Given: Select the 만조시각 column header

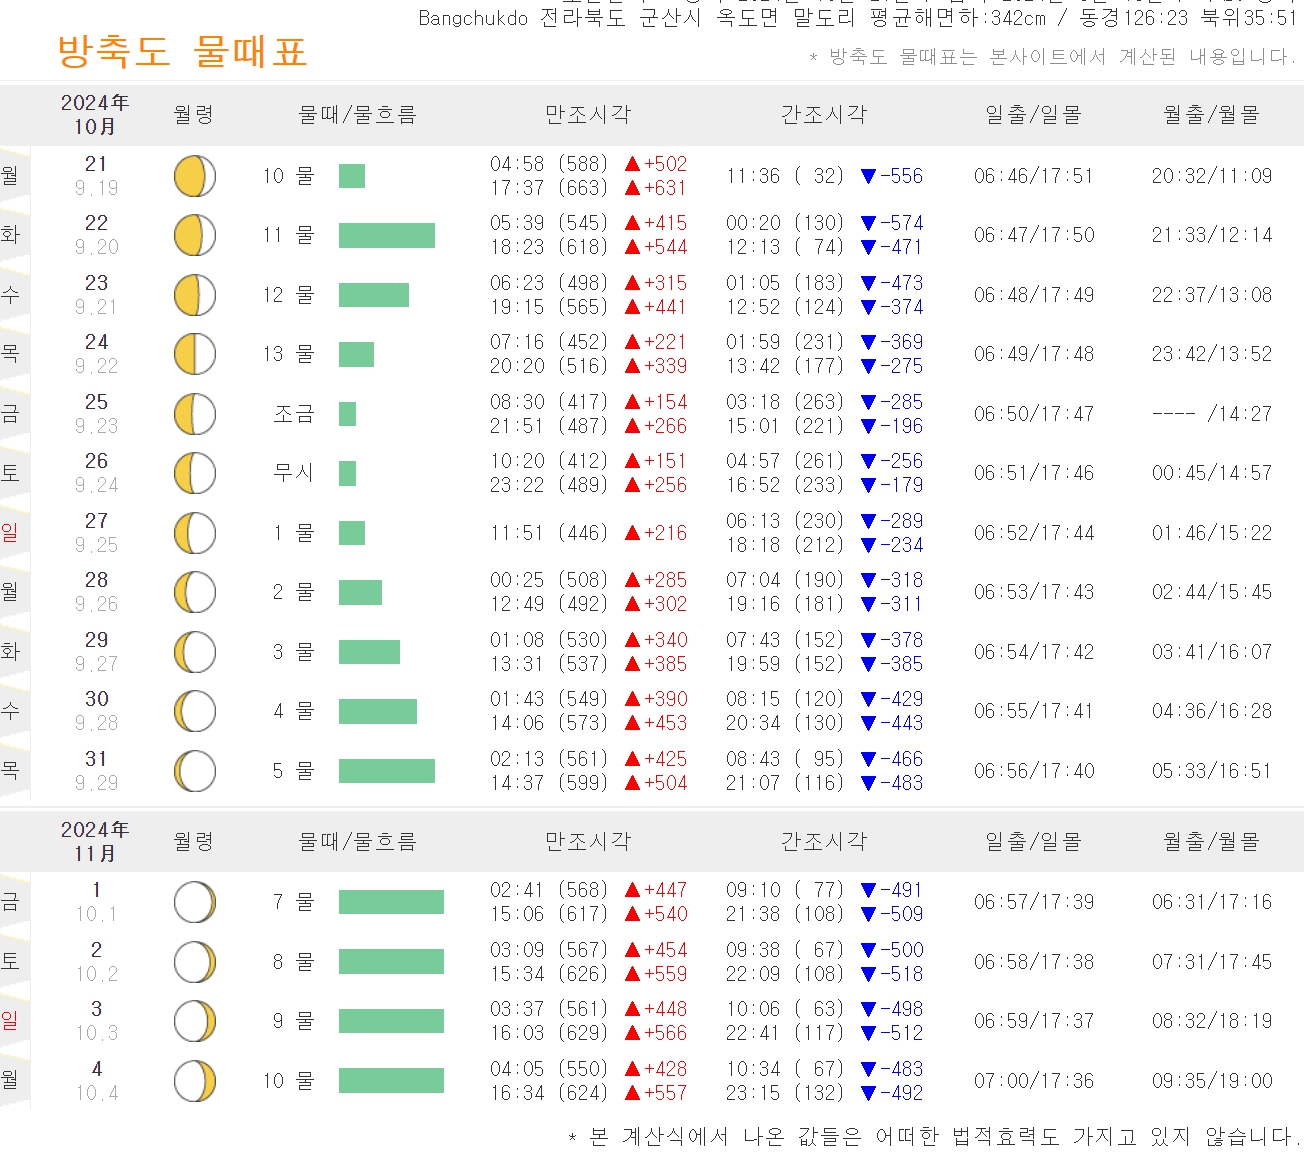Looking at the screenshot, I should (x=588, y=114).
